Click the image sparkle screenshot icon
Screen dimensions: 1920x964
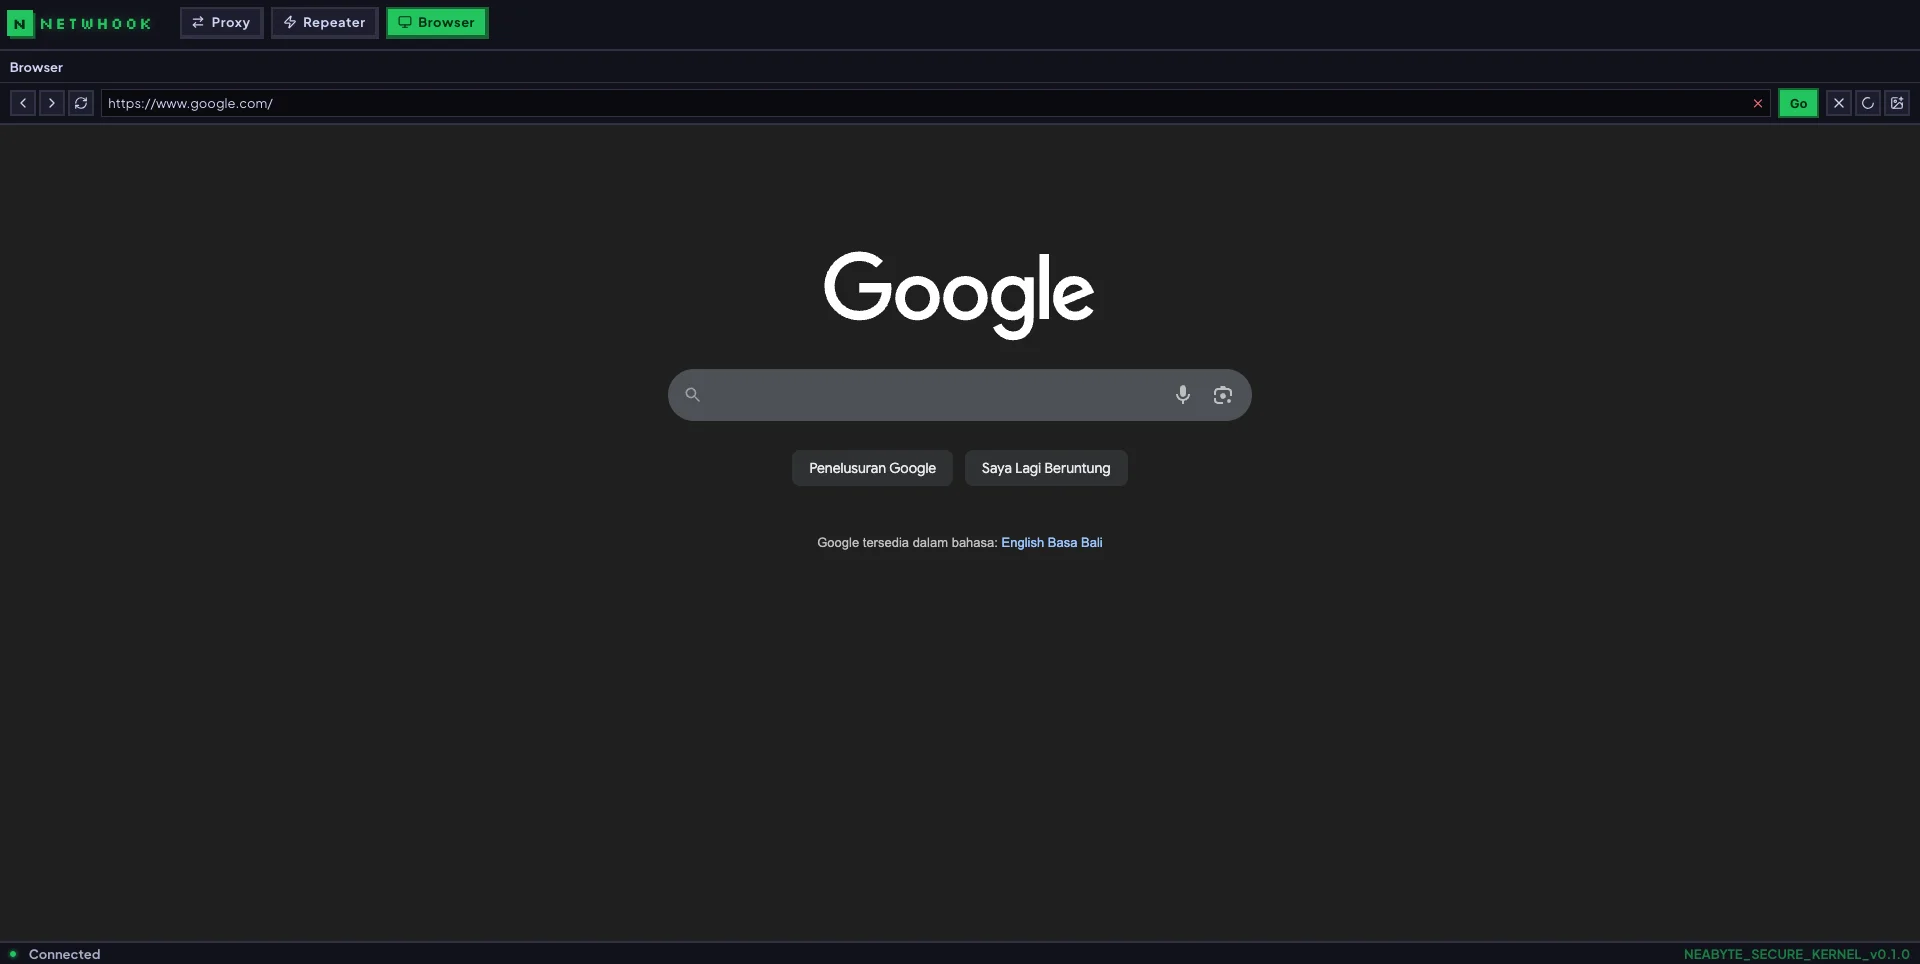point(1897,103)
